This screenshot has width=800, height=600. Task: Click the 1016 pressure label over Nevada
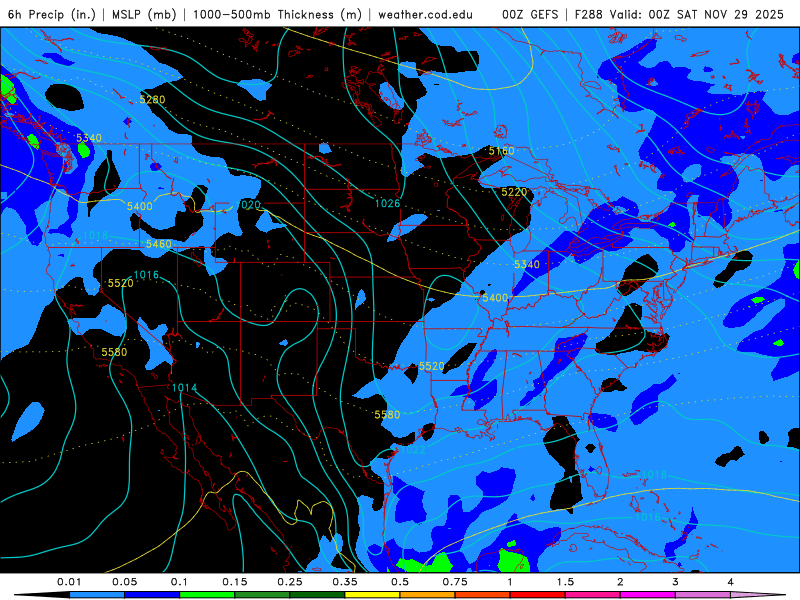point(146,275)
